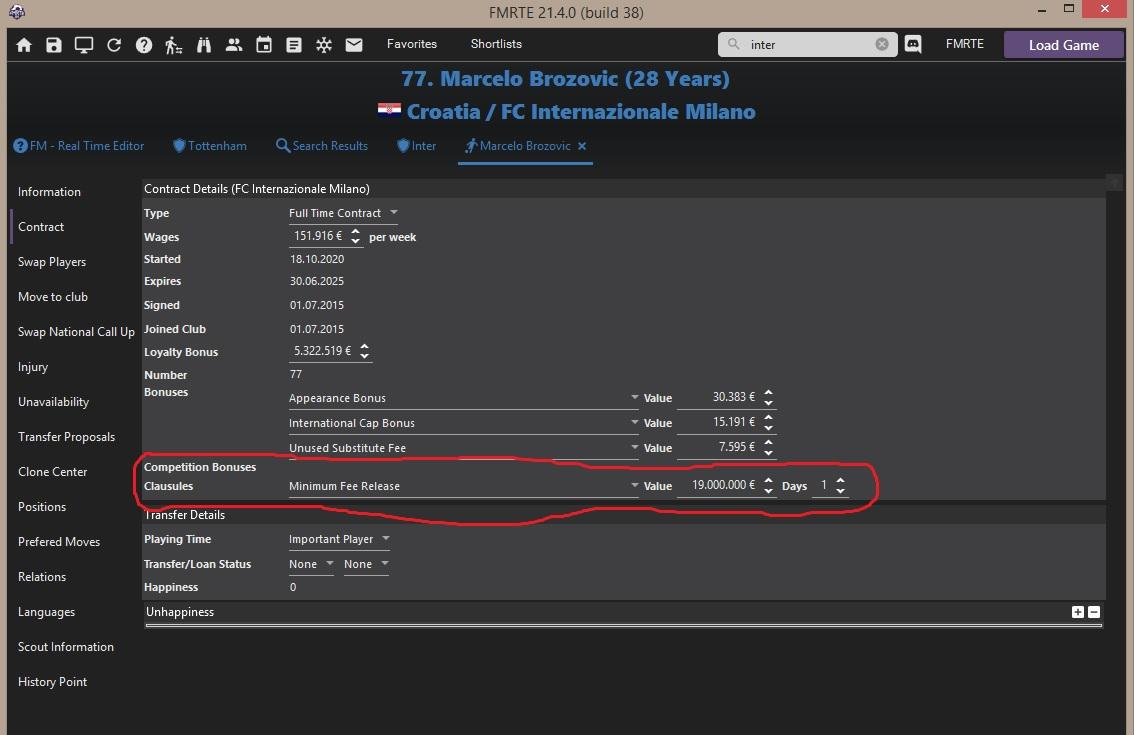Switch to the Search Results tab
The height and width of the screenshot is (735, 1134).
click(321, 146)
